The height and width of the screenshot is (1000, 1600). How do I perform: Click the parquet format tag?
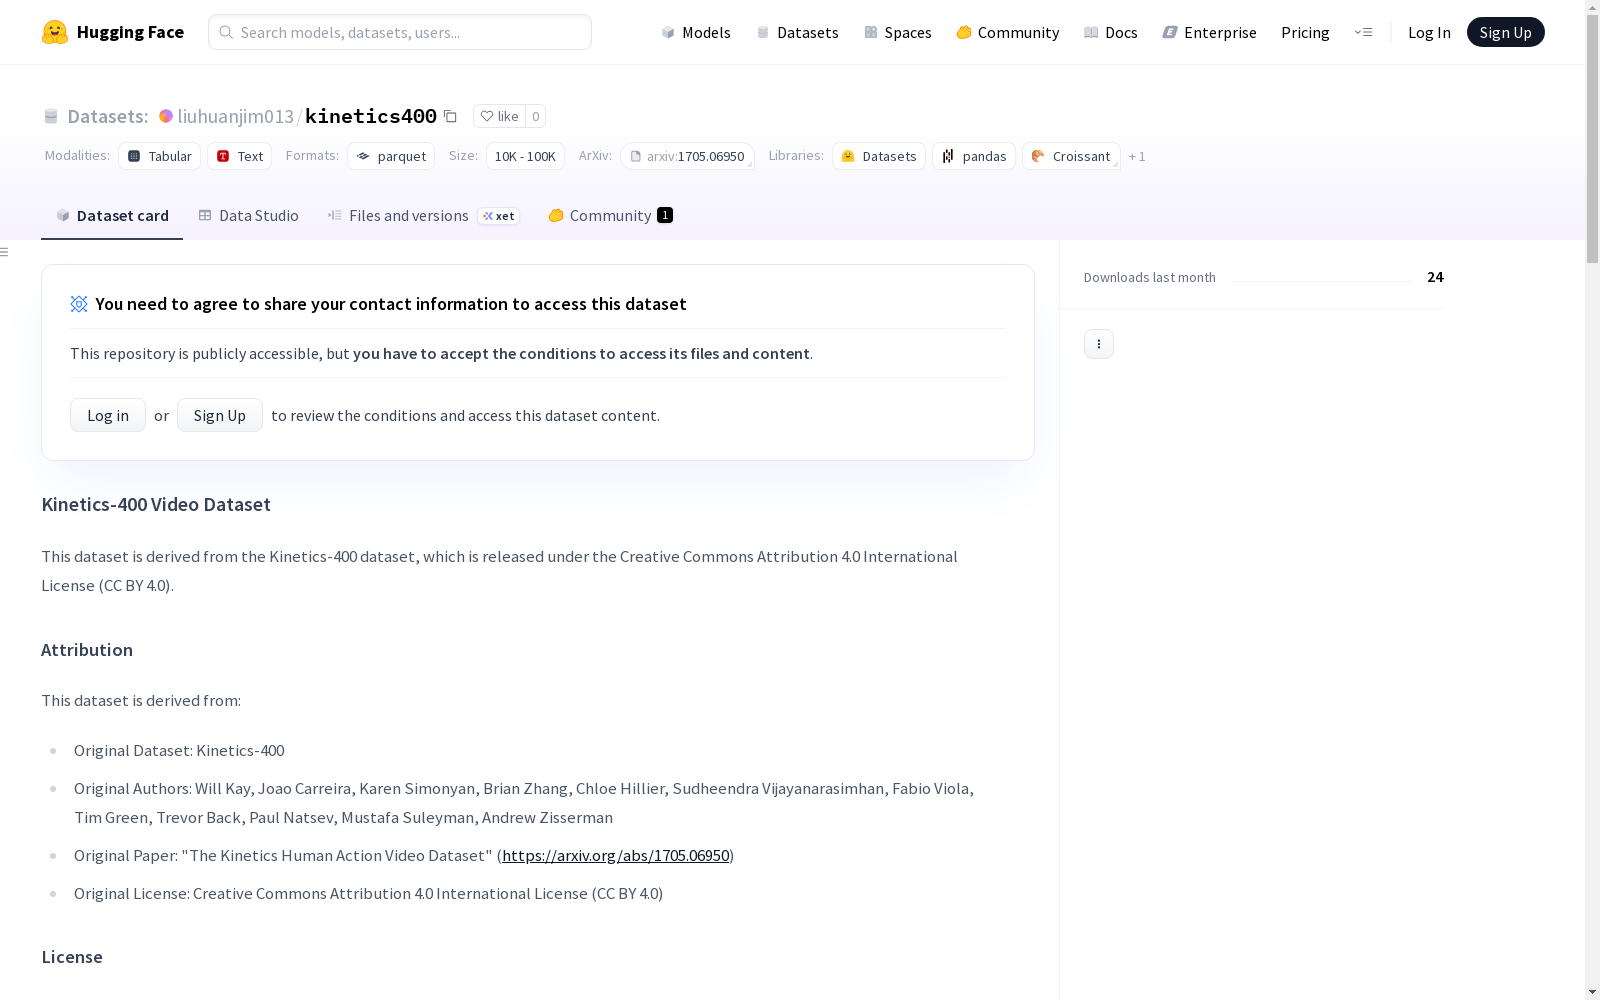click(x=391, y=156)
